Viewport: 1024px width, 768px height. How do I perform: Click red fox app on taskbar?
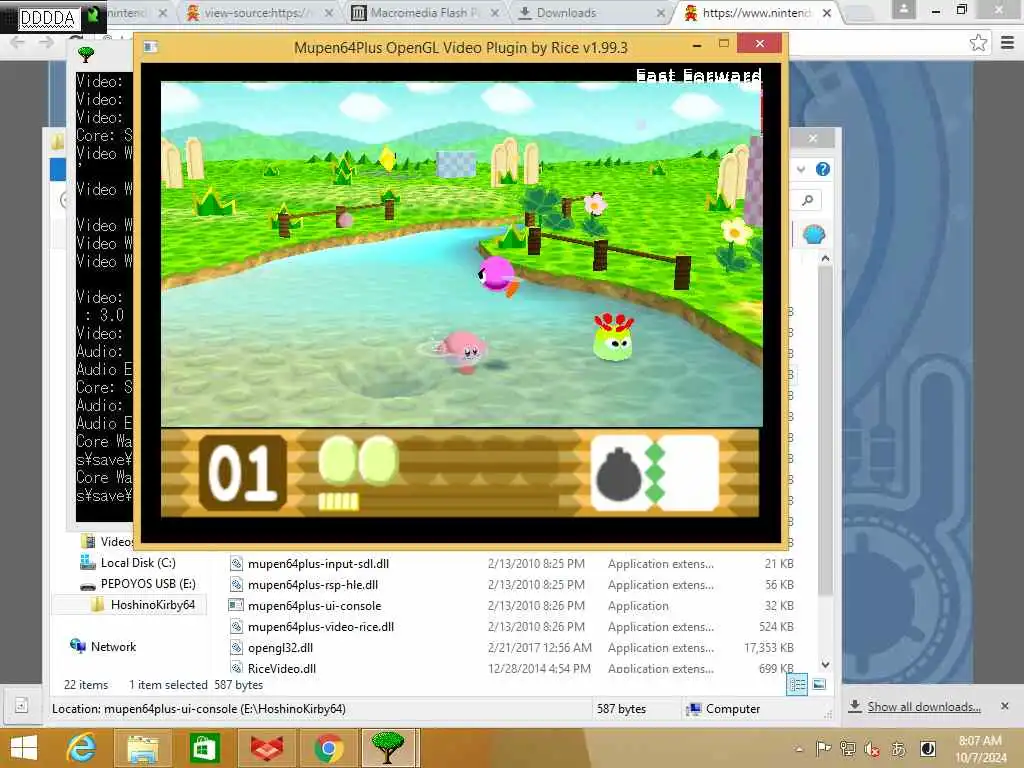pyautogui.click(x=266, y=748)
